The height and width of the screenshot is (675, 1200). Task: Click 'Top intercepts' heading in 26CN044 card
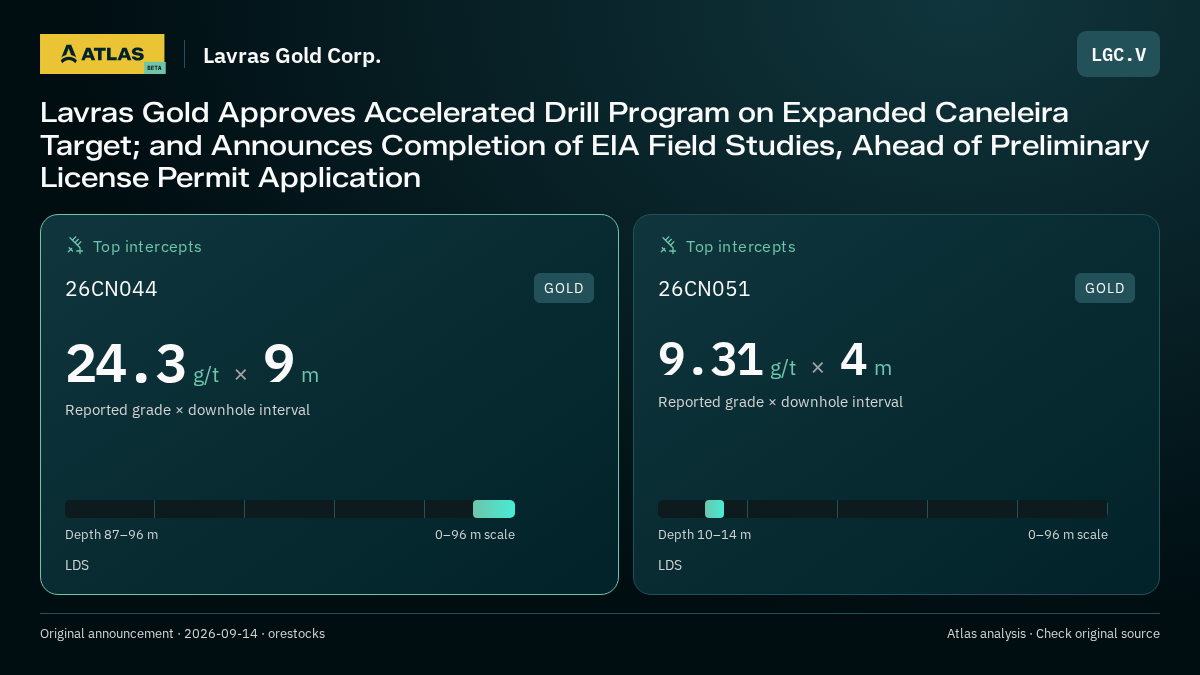pos(147,246)
